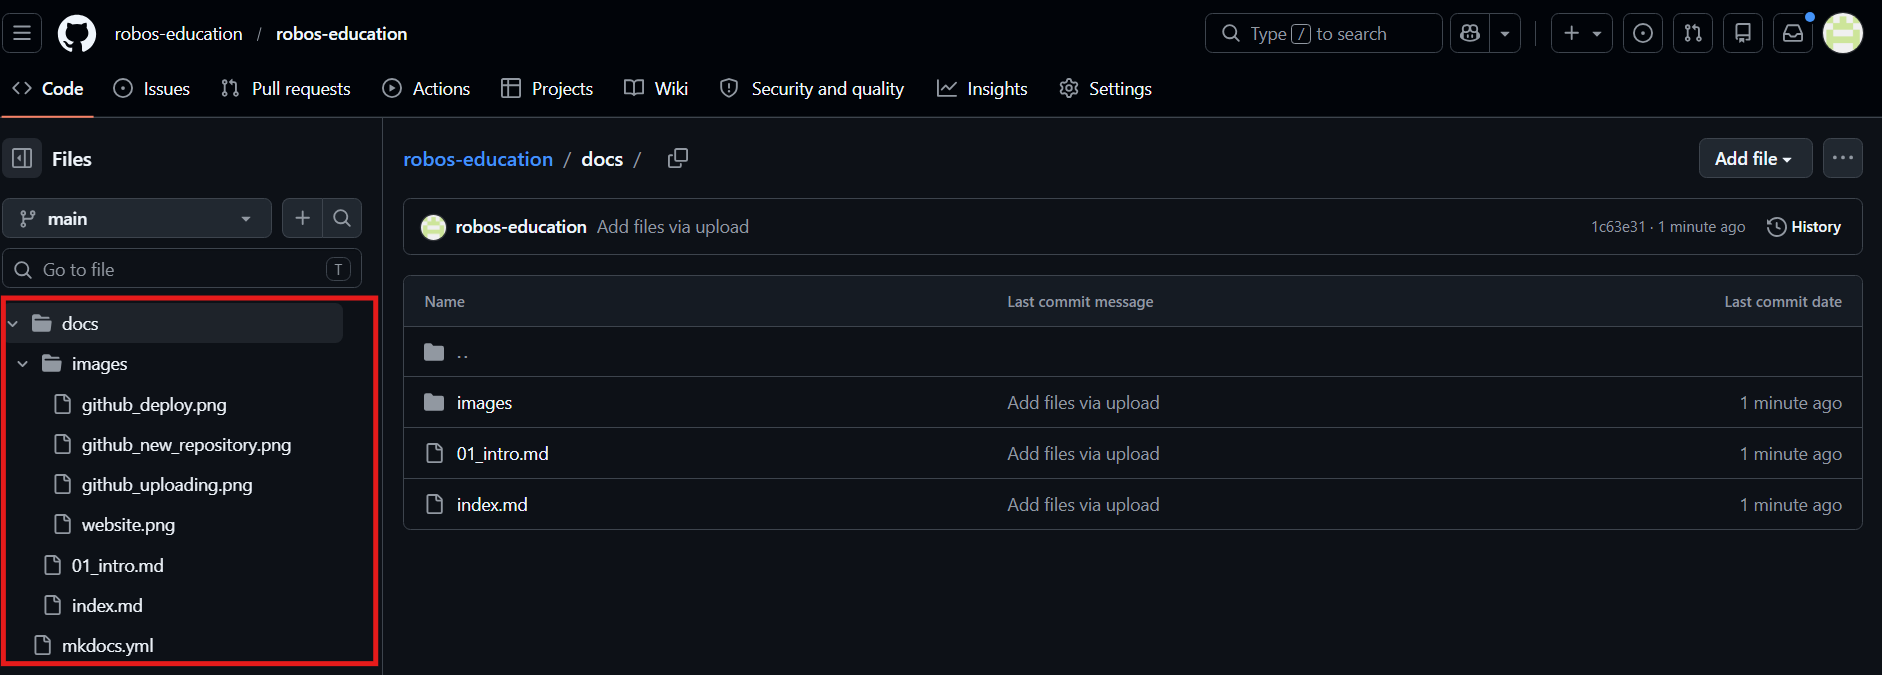The image size is (1882, 675).
Task: Click commit message of images row
Action: (x=1083, y=403)
